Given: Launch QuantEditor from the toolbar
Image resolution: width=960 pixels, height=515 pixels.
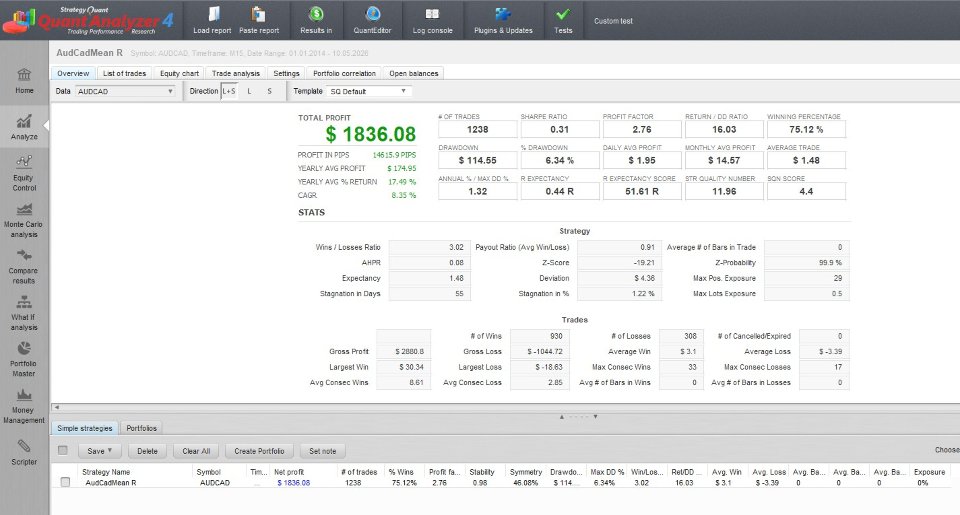Looking at the screenshot, I should pyautogui.click(x=372, y=20).
